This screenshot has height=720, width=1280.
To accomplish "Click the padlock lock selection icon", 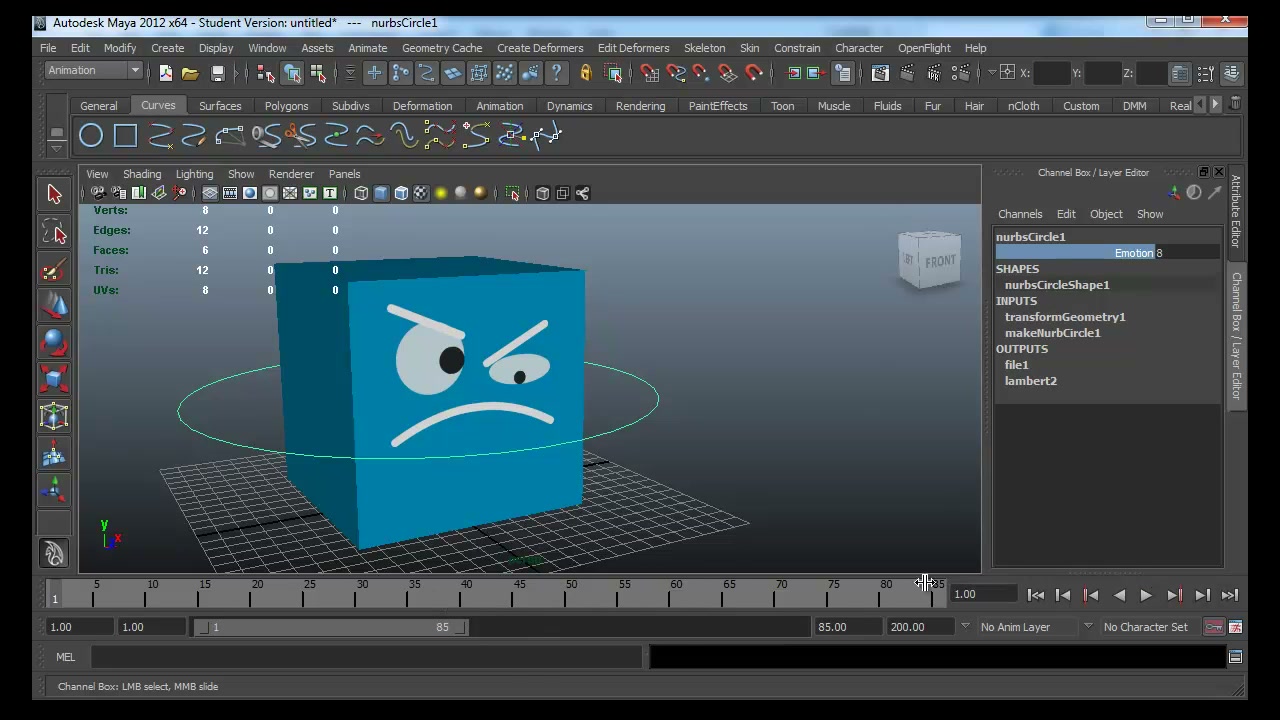I will (586, 73).
